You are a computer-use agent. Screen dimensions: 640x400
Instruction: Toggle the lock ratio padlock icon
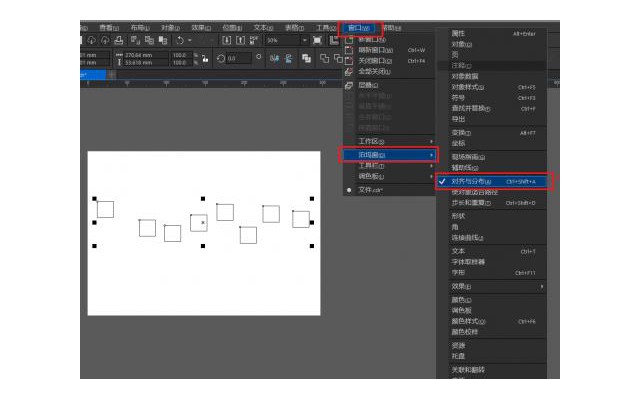(x=205, y=59)
